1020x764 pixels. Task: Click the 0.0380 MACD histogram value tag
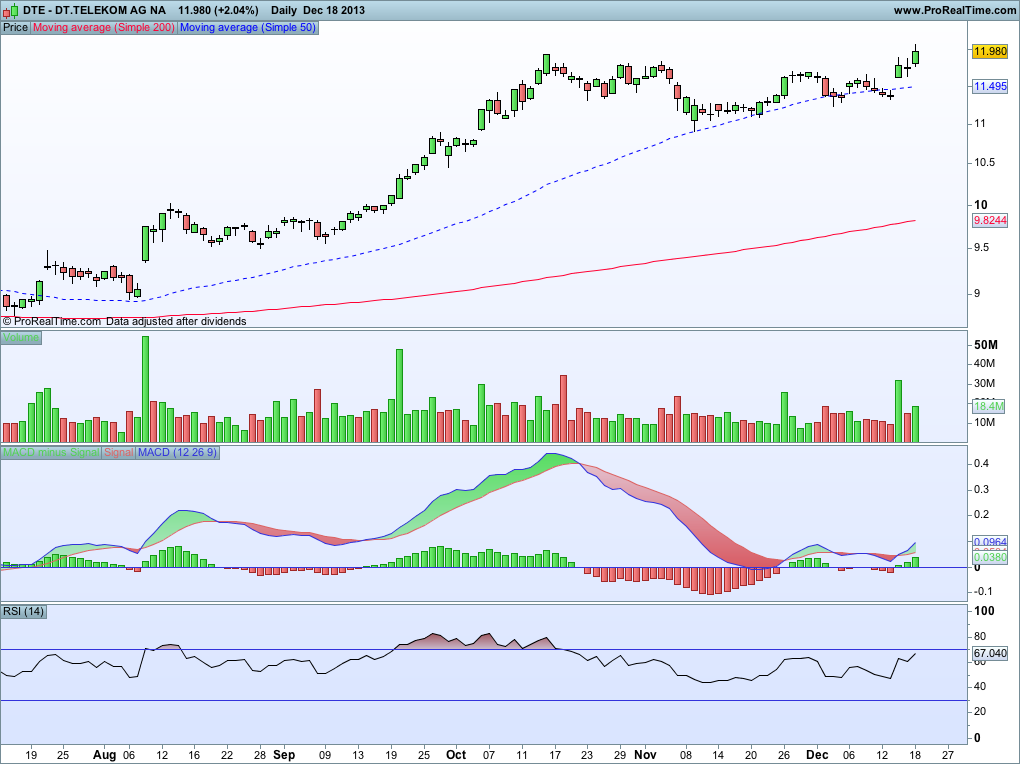(x=990, y=558)
